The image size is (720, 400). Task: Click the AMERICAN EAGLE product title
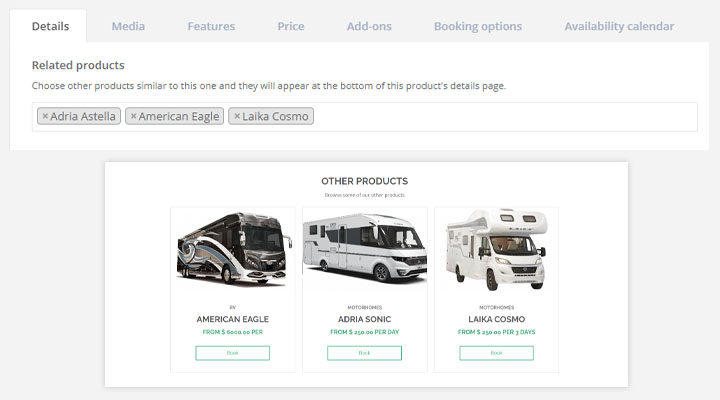pos(232,319)
